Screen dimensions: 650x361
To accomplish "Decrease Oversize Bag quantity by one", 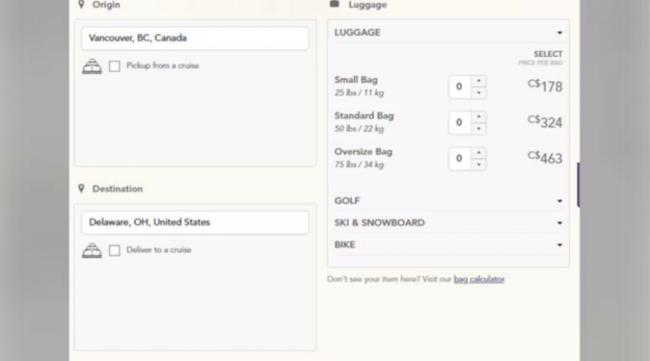I will coord(478,164).
